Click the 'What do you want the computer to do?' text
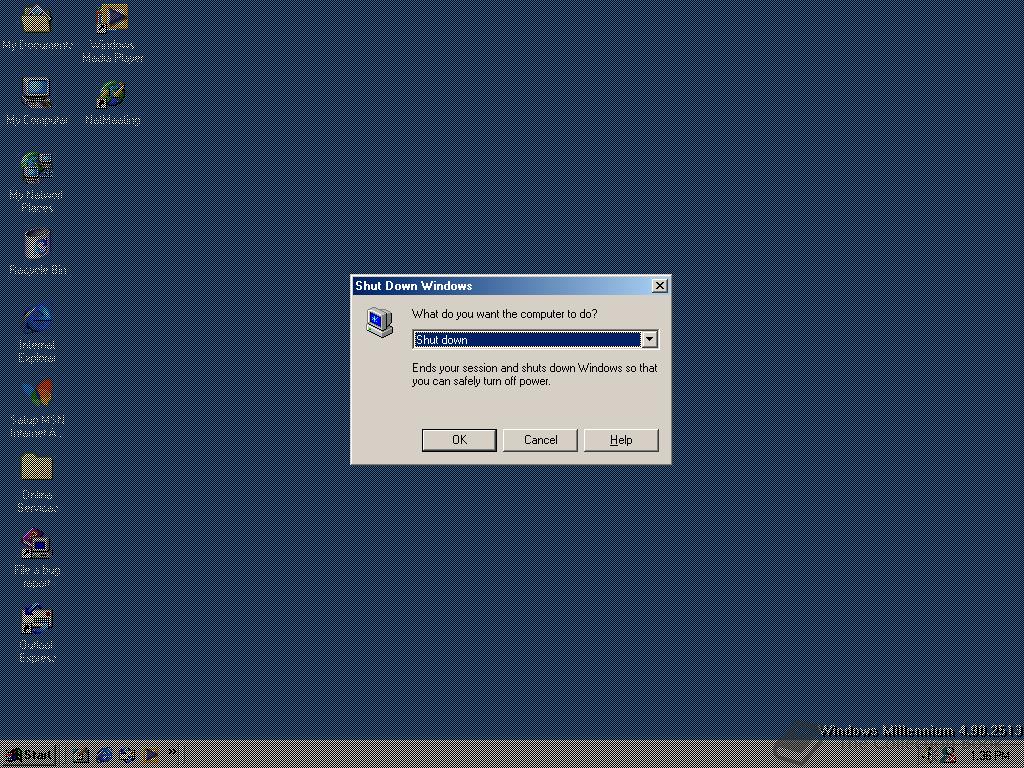Viewport: 1024px width, 768px height. coord(504,314)
